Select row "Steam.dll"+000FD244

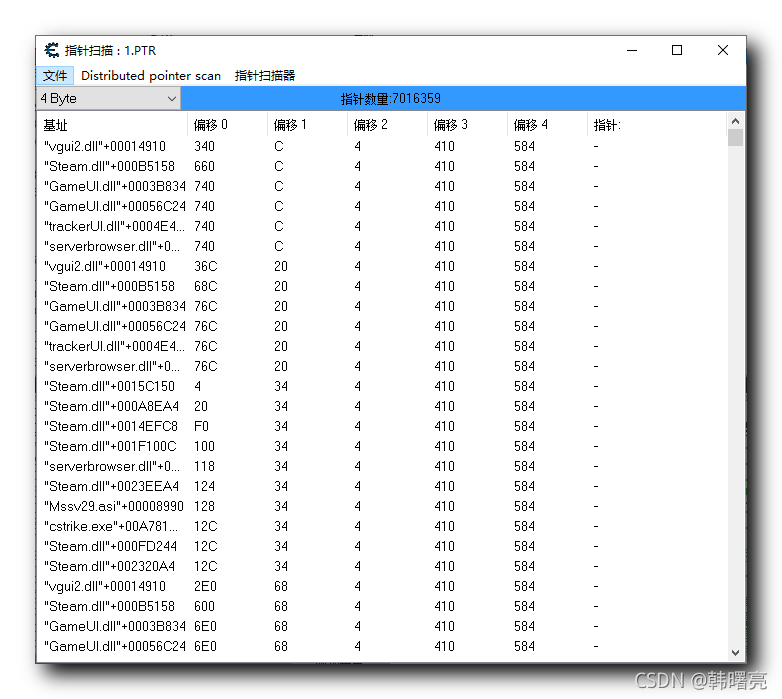[382, 546]
